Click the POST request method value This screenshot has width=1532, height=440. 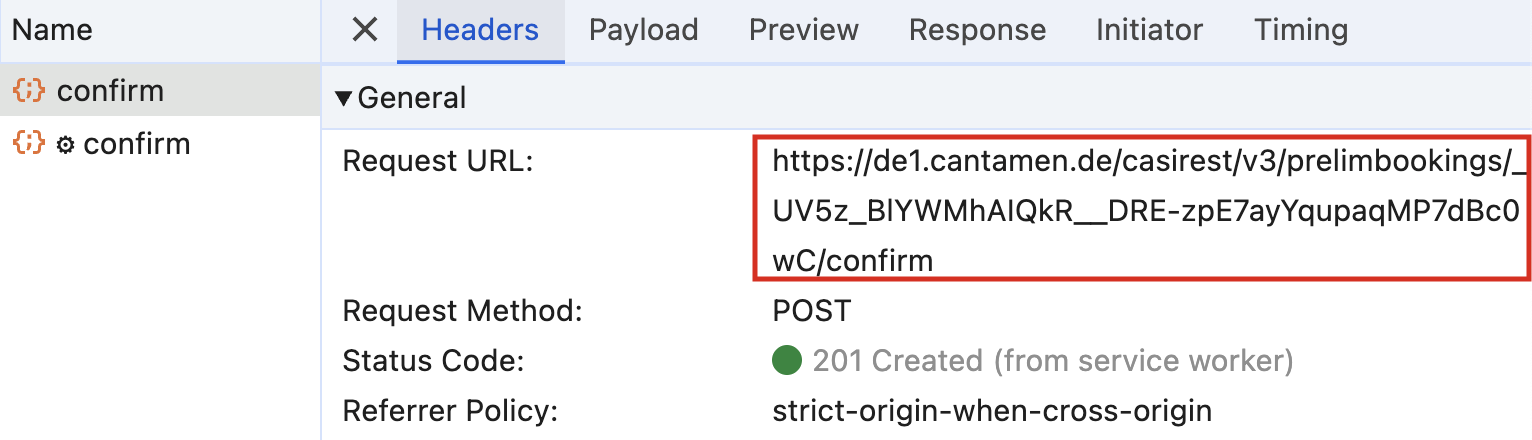812,310
